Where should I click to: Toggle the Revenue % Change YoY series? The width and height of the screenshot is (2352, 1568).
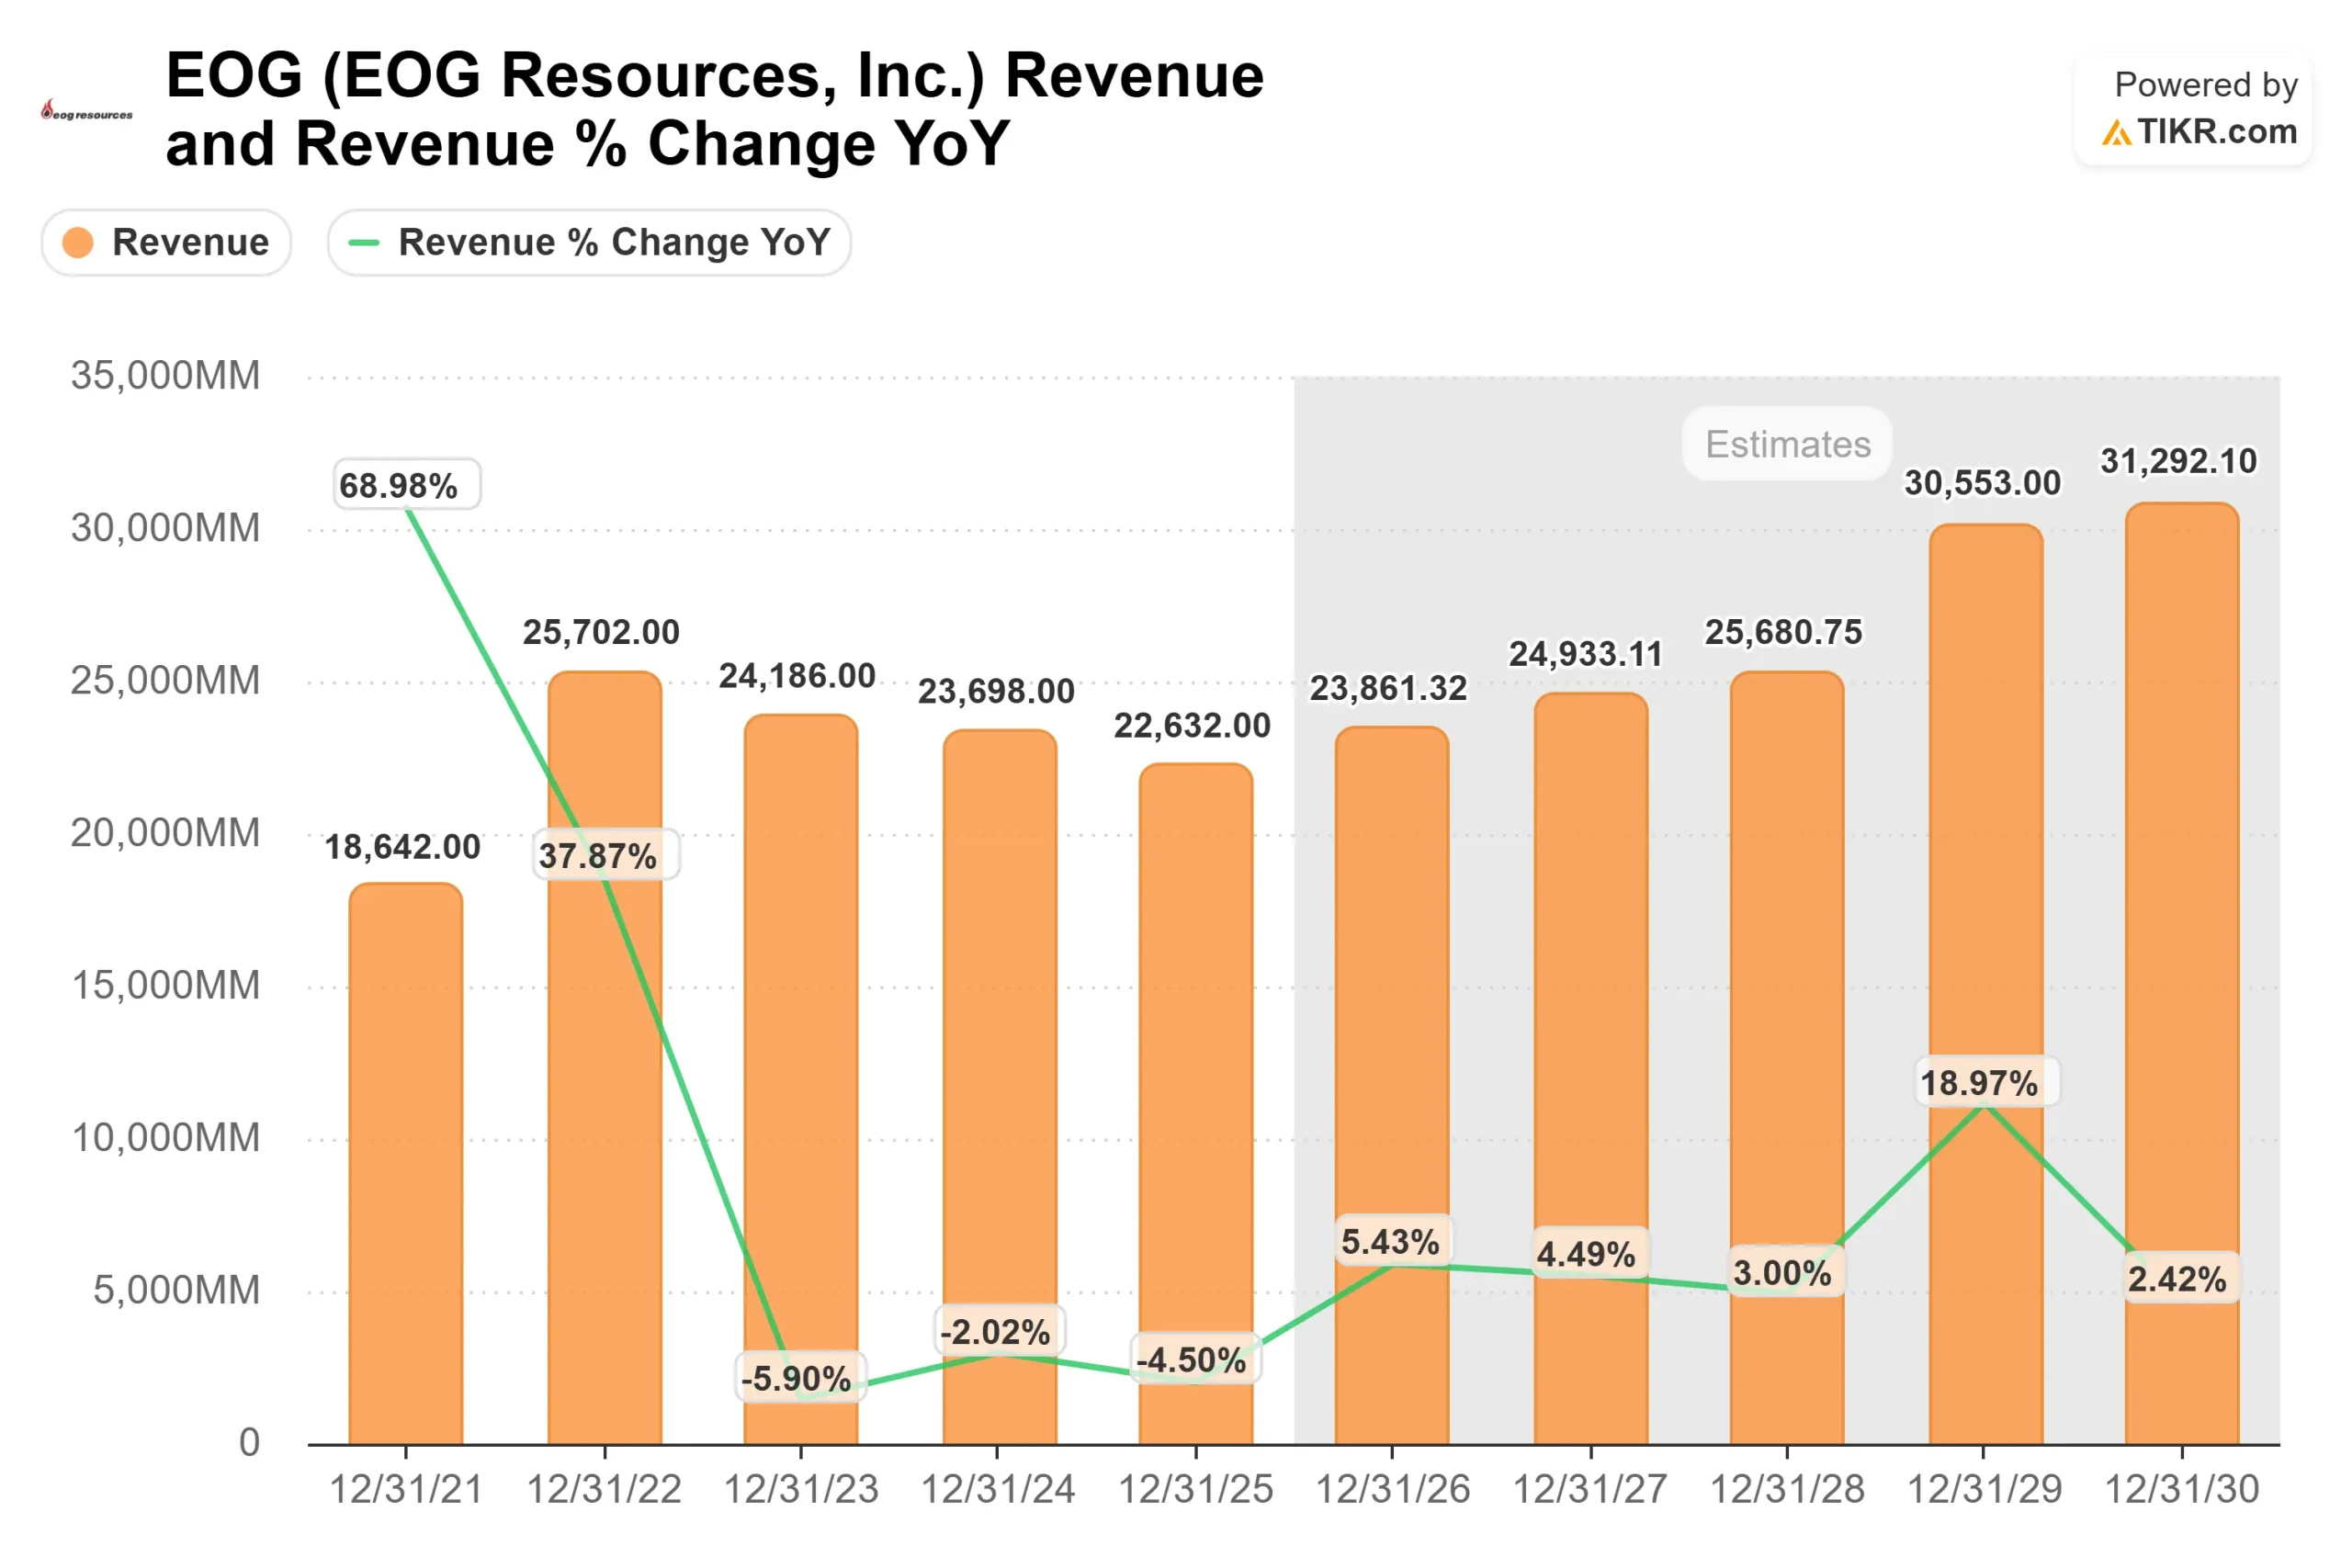[590, 241]
